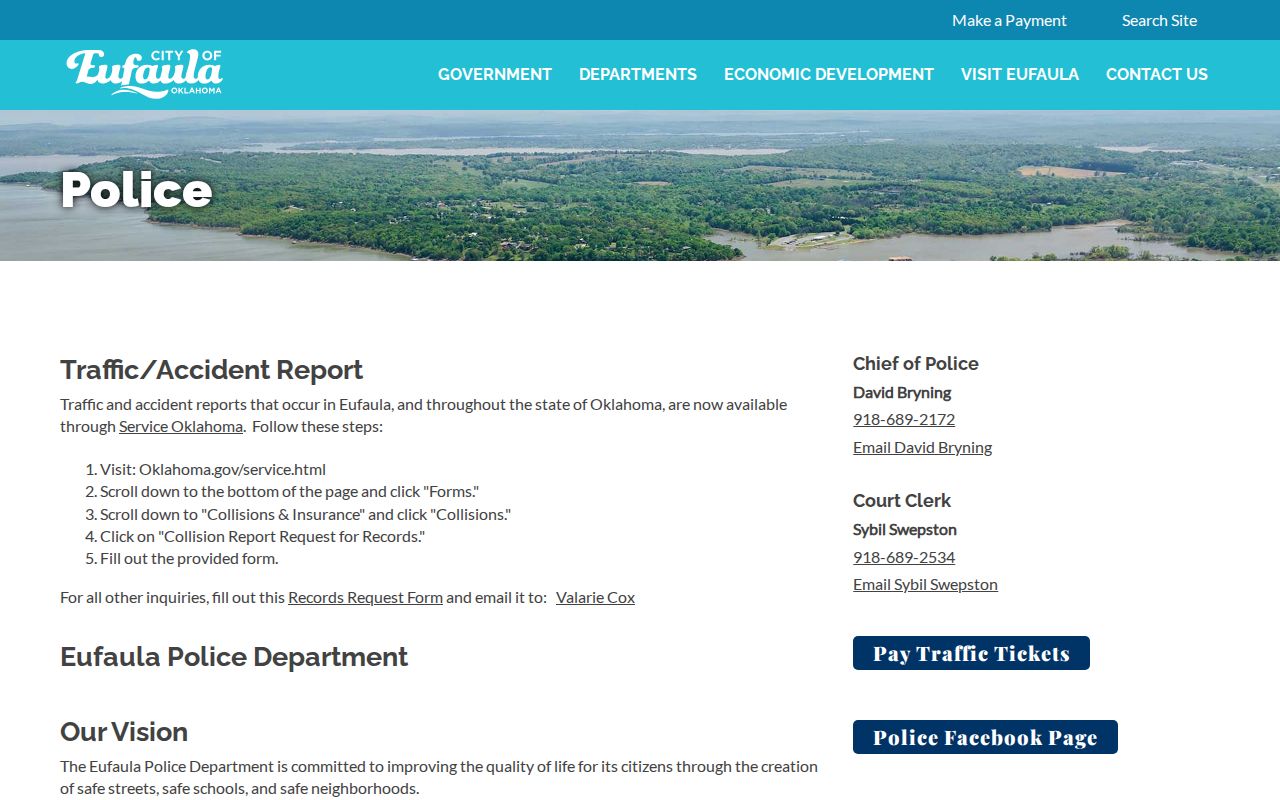The image size is (1280, 800).
Task: Click the name Sybil Swepston
Action: [x=905, y=529]
